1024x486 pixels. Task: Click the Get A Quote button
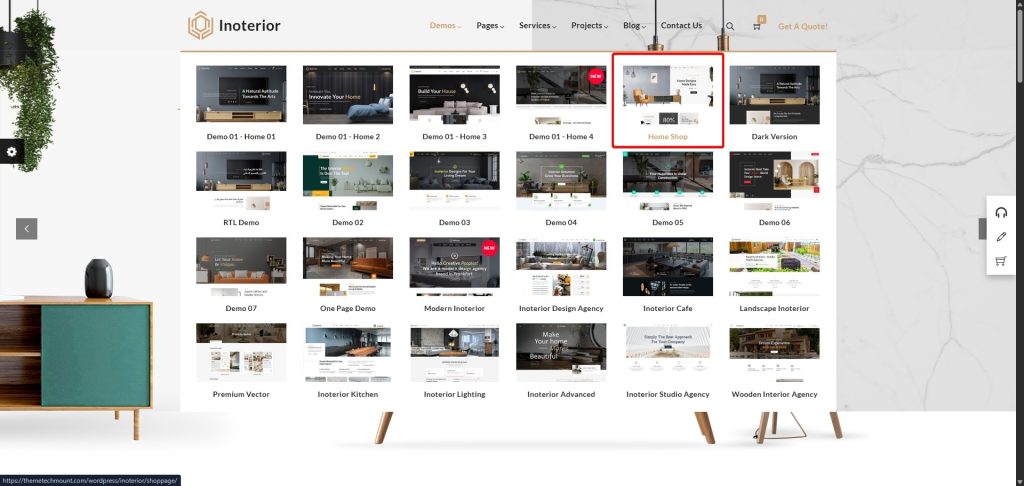[x=802, y=27]
